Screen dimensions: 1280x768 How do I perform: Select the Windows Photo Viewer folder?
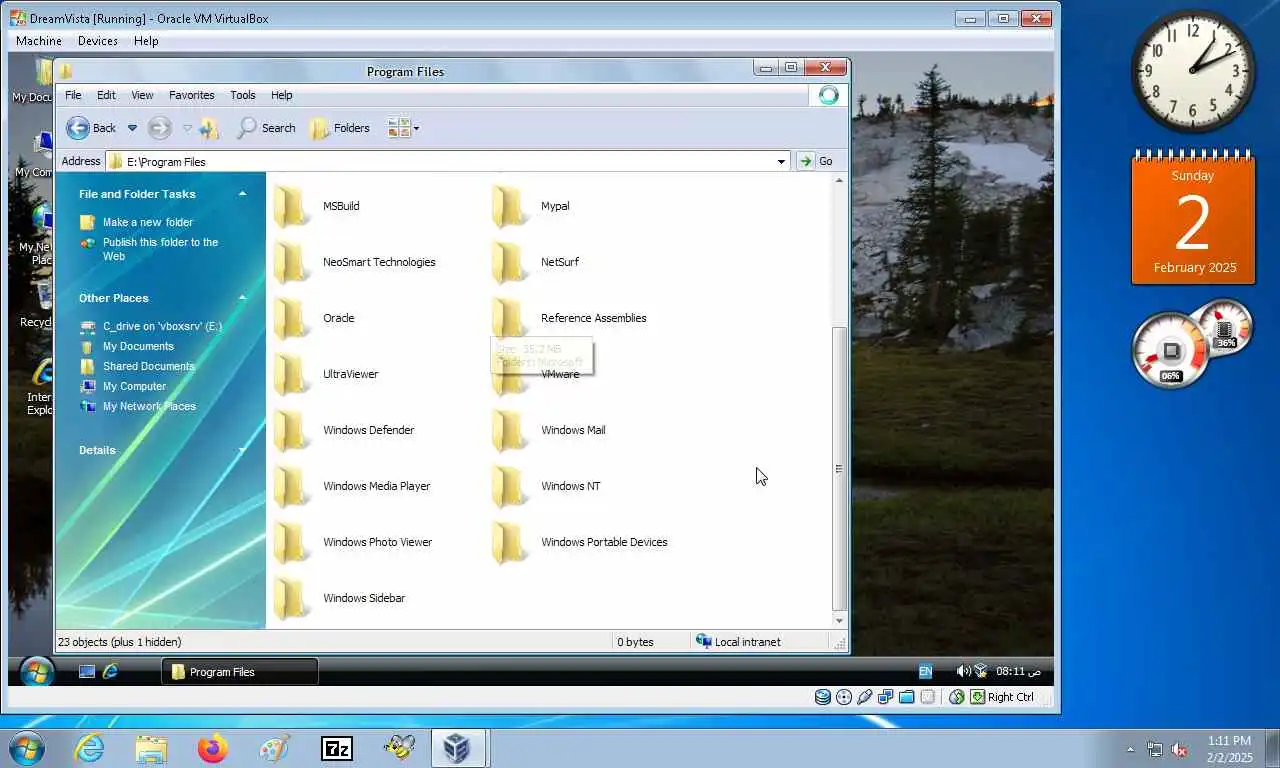pos(353,542)
